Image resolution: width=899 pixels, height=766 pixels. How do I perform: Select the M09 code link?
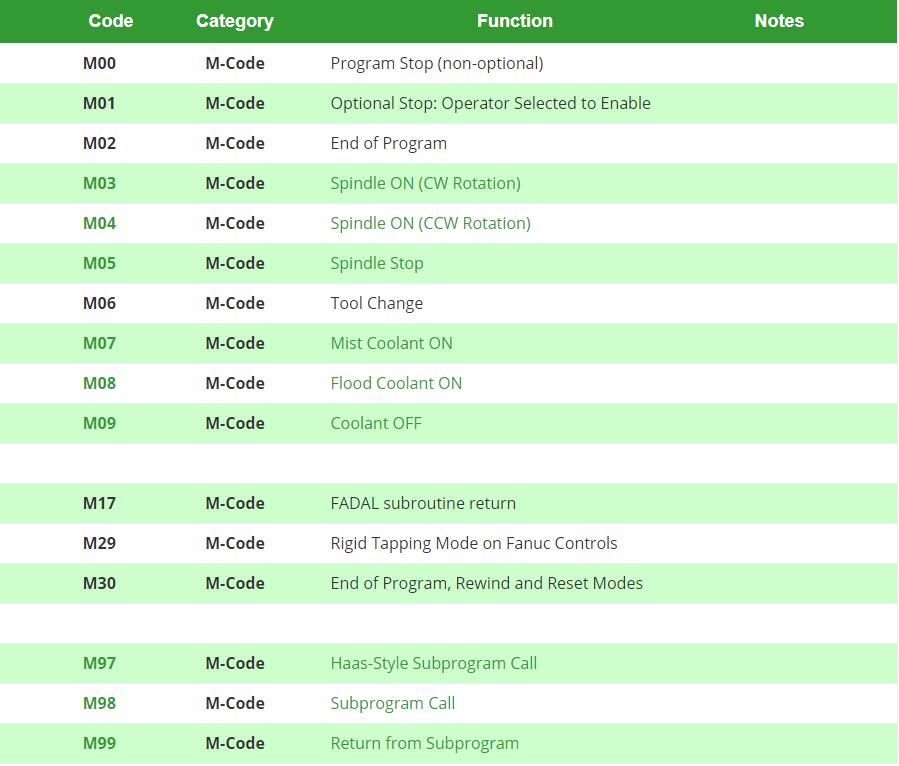(100, 423)
